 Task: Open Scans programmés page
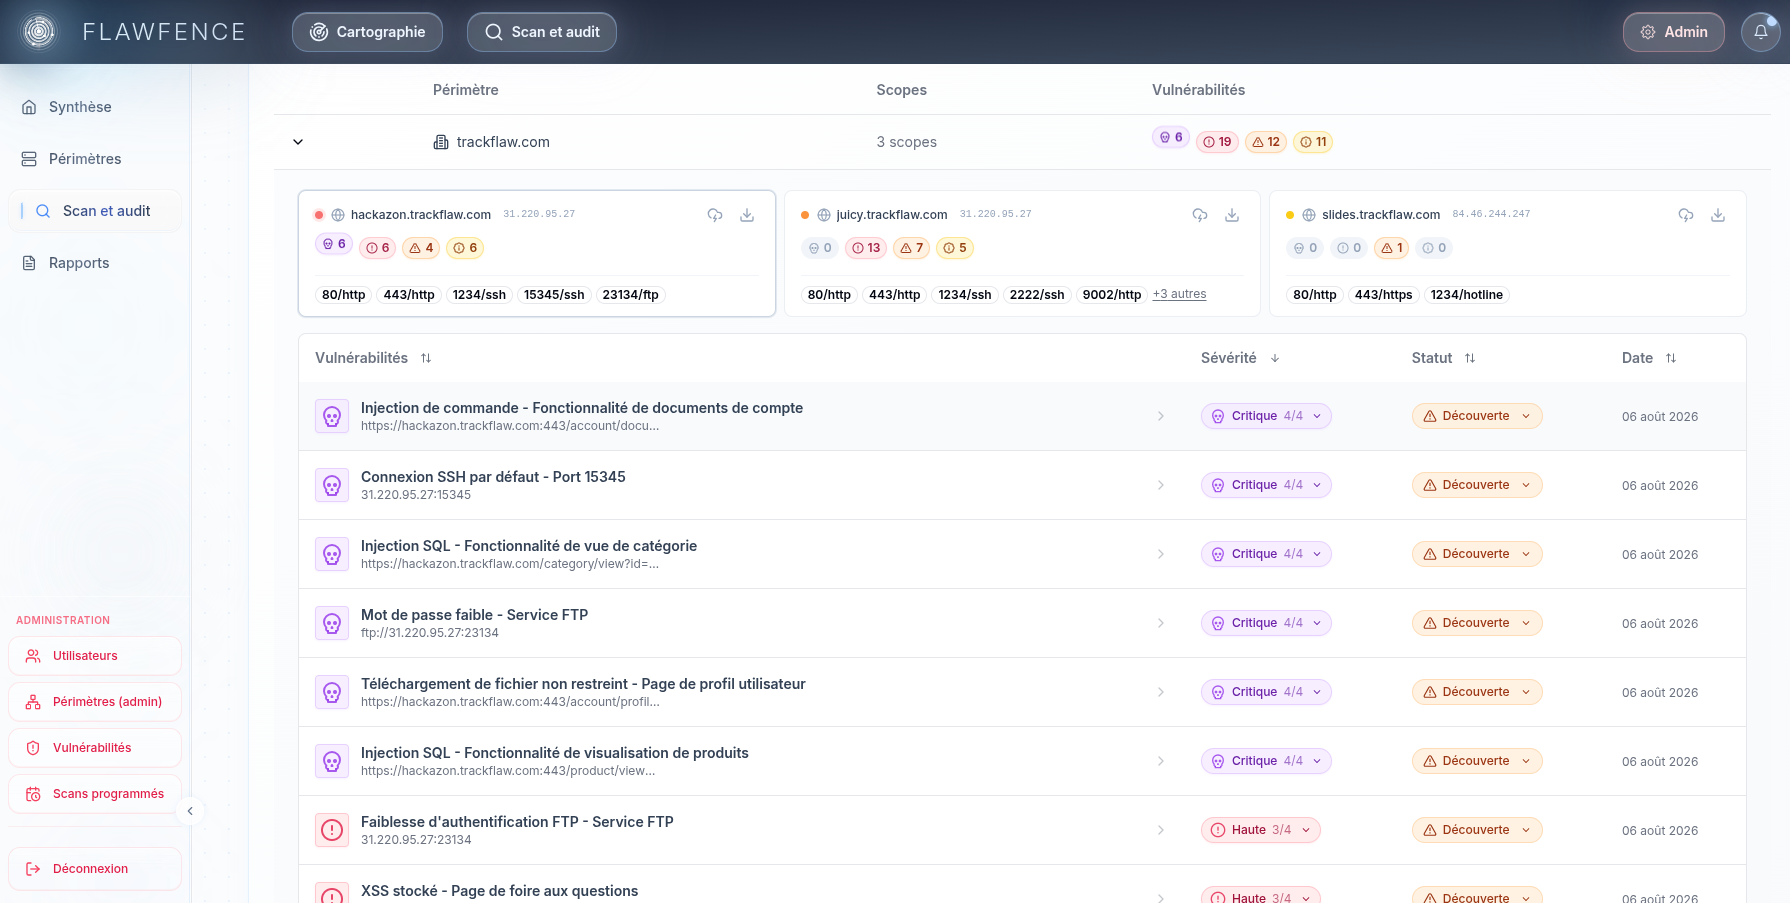[95, 794]
